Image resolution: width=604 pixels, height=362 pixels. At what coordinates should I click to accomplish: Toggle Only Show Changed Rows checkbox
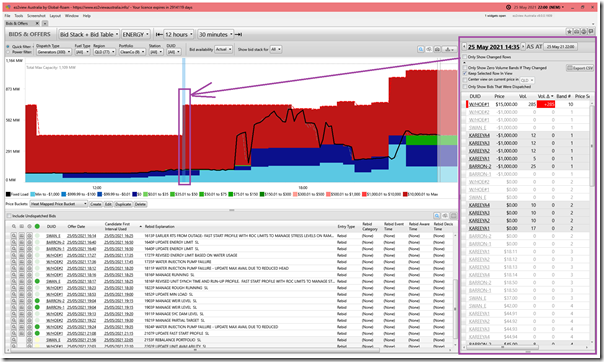click(465, 57)
